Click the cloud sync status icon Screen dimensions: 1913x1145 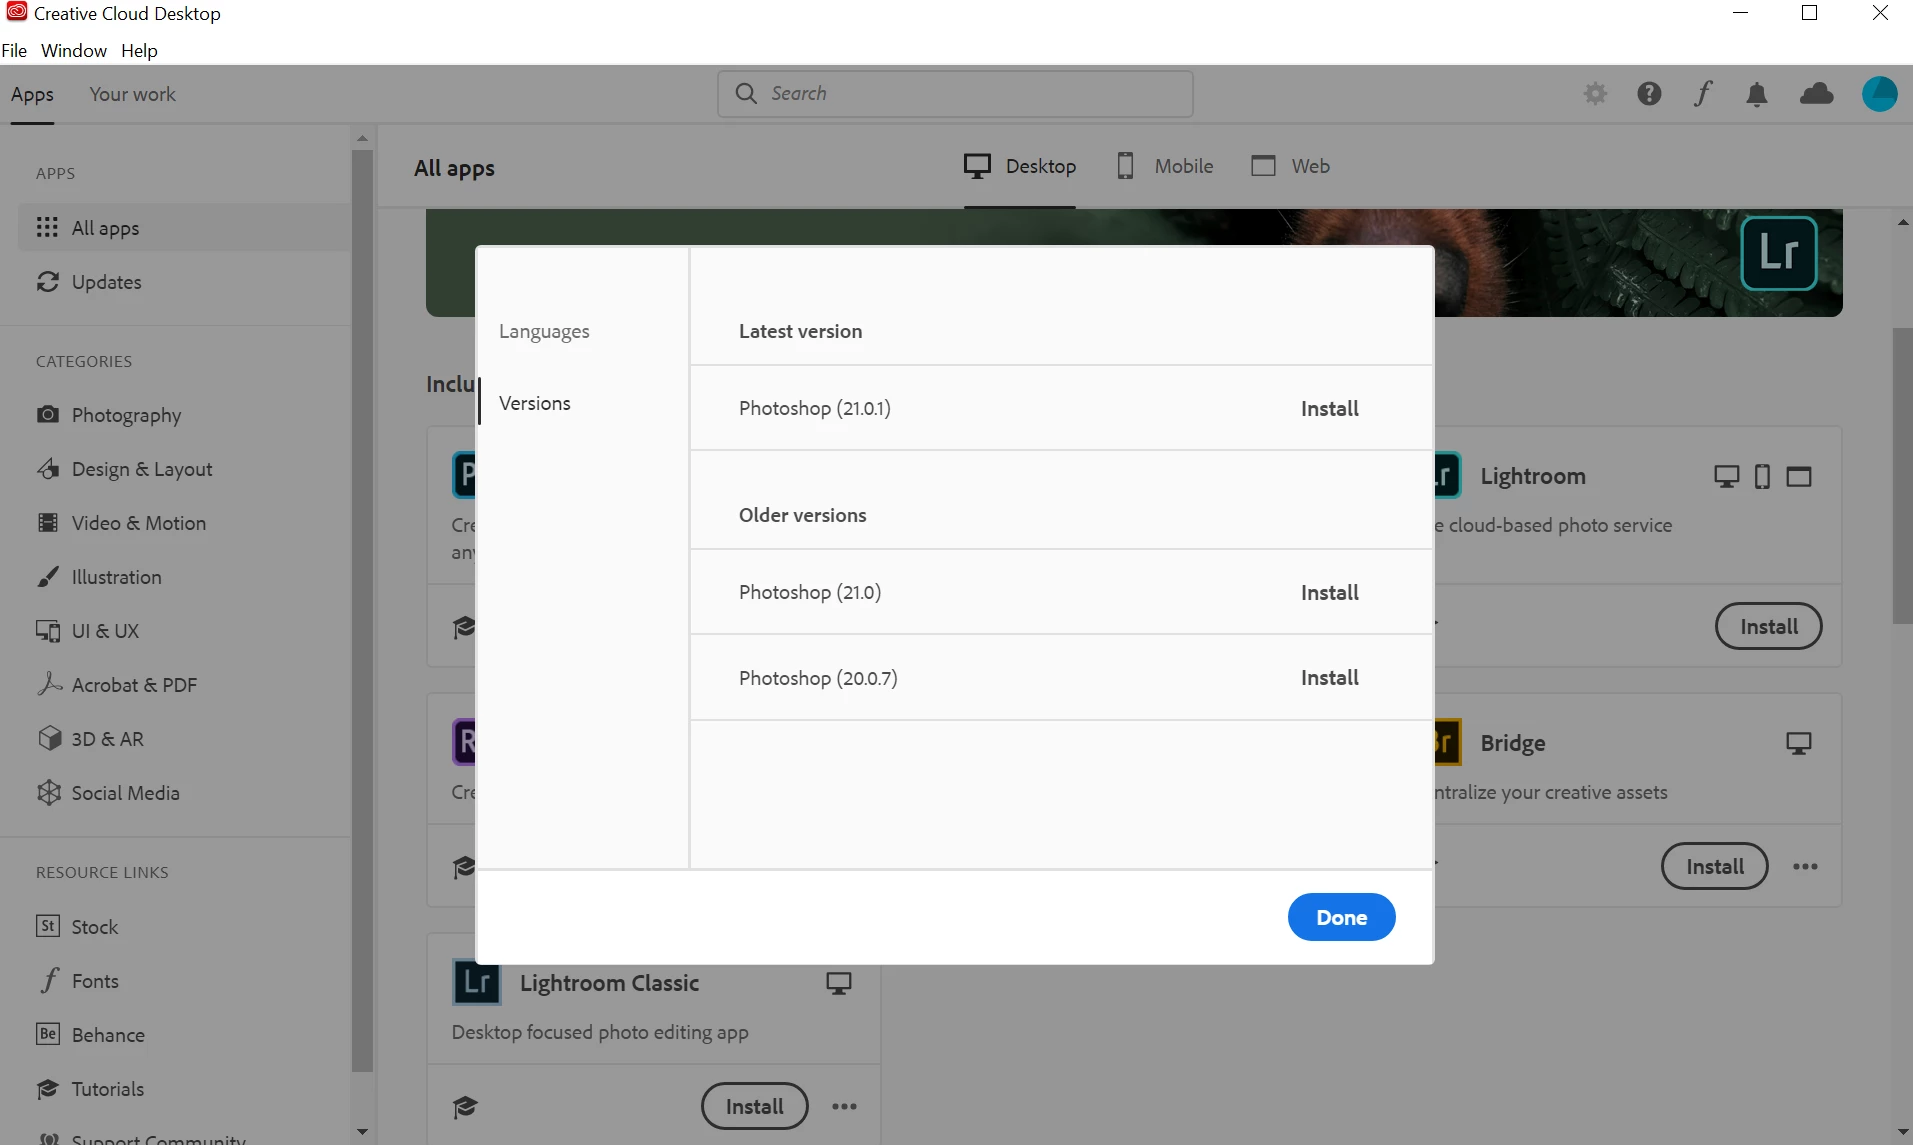1817,94
